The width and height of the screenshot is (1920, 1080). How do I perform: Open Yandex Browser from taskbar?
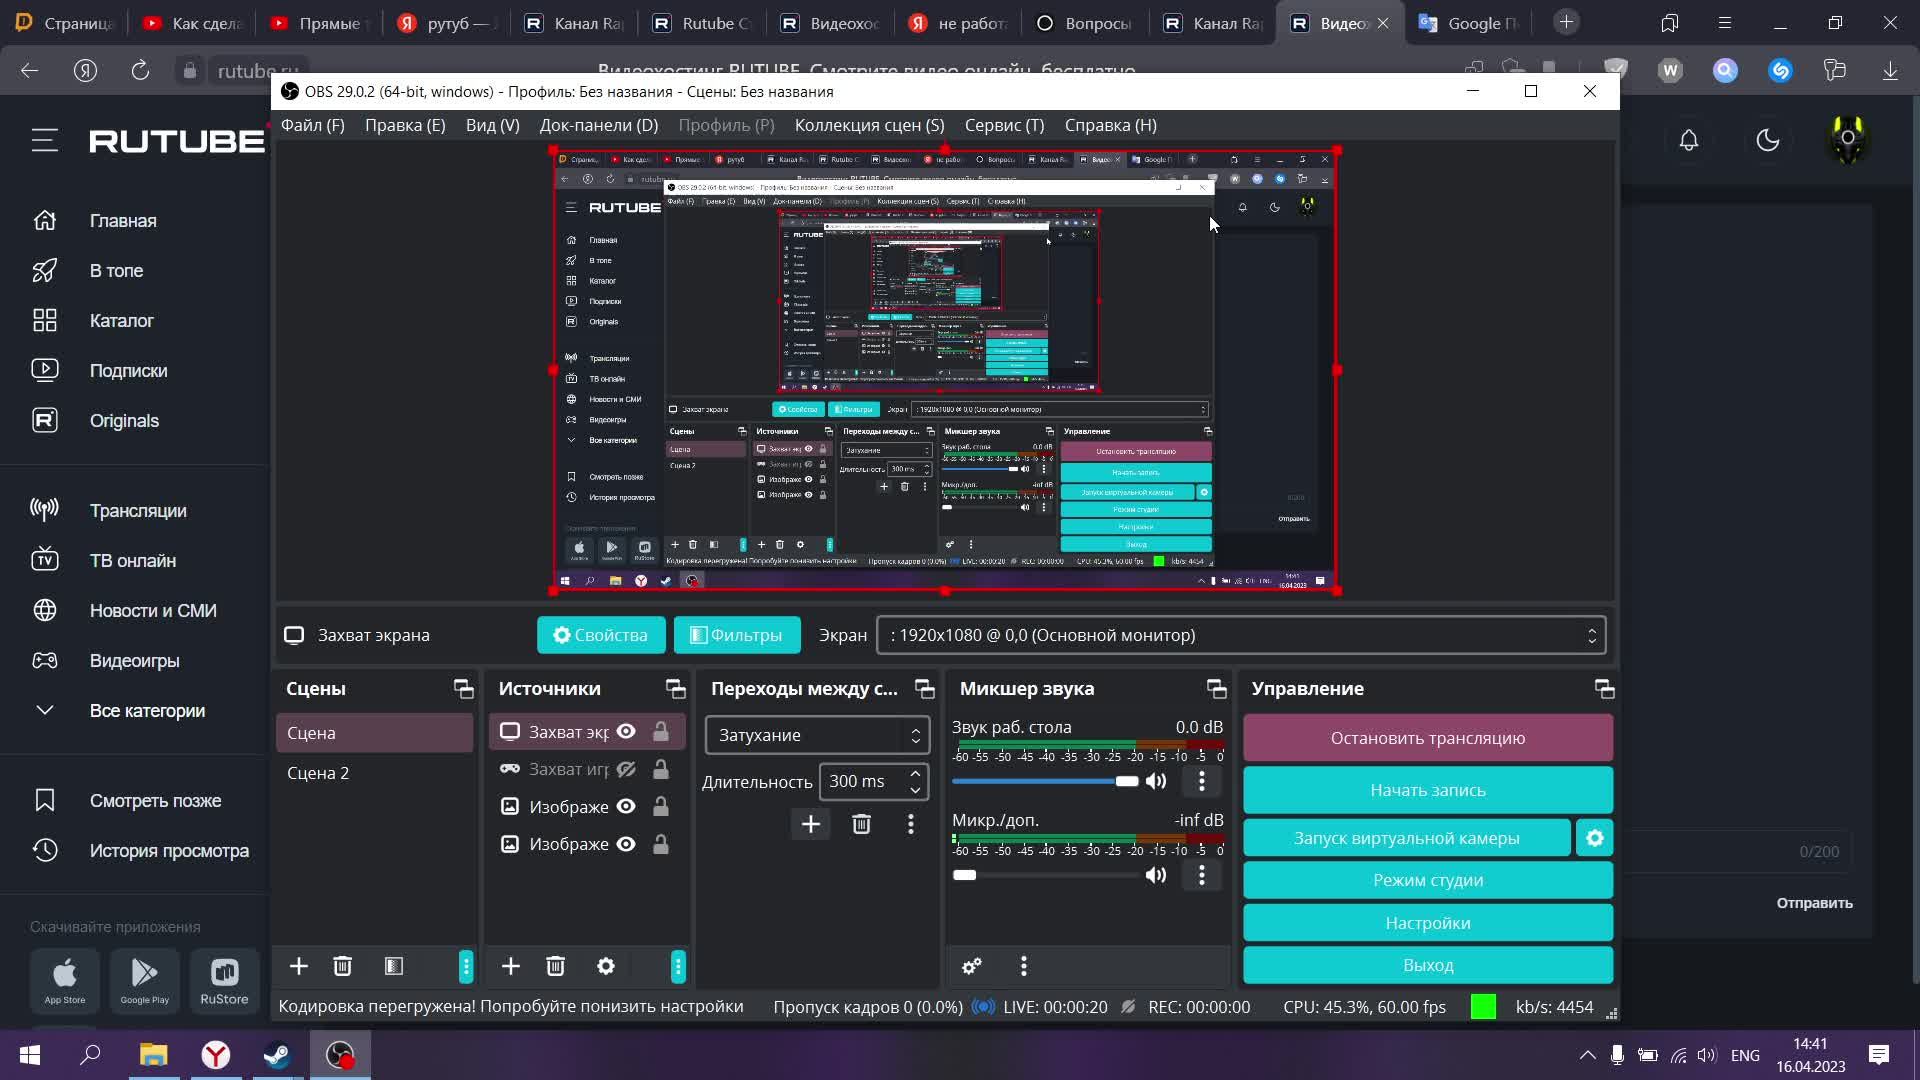(216, 1055)
